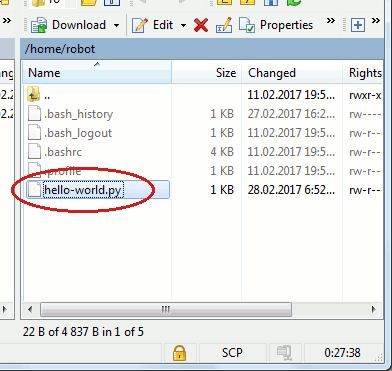Select the parent directory '..' entry
The width and height of the screenshot is (392, 371).
point(47,95)
